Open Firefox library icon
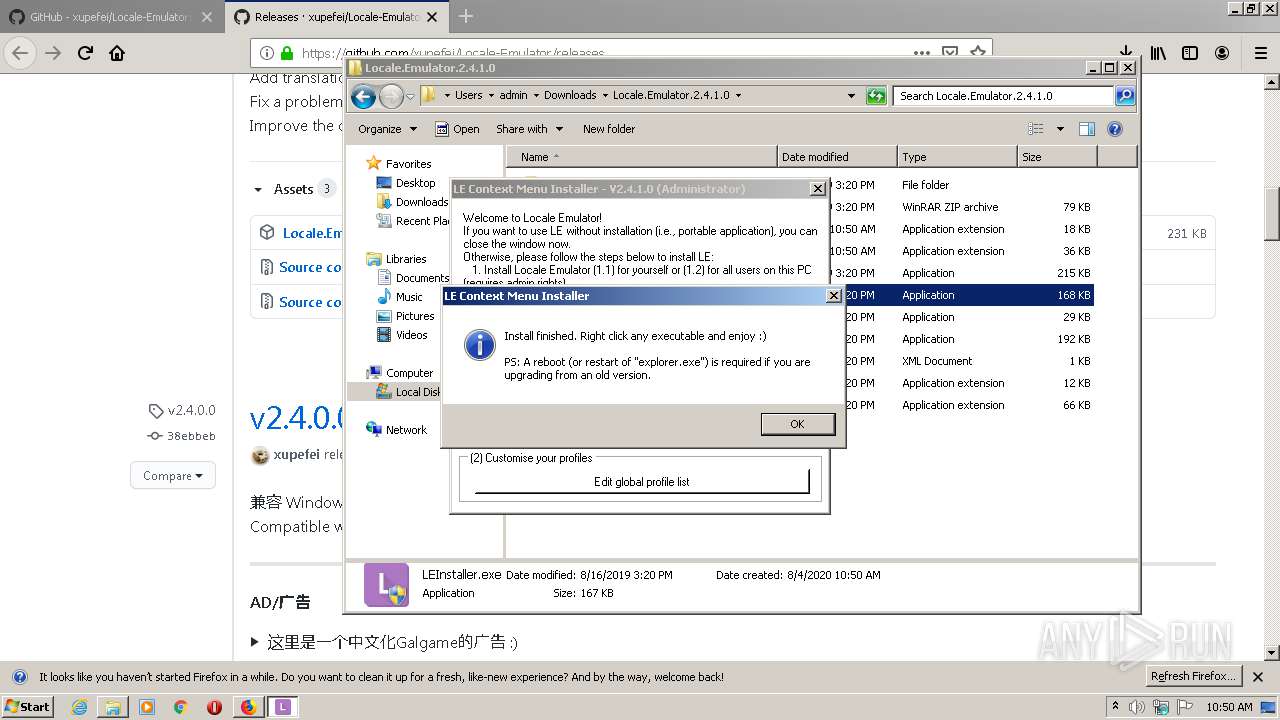Viewport: 1280px width, 720px height. 1158,53
